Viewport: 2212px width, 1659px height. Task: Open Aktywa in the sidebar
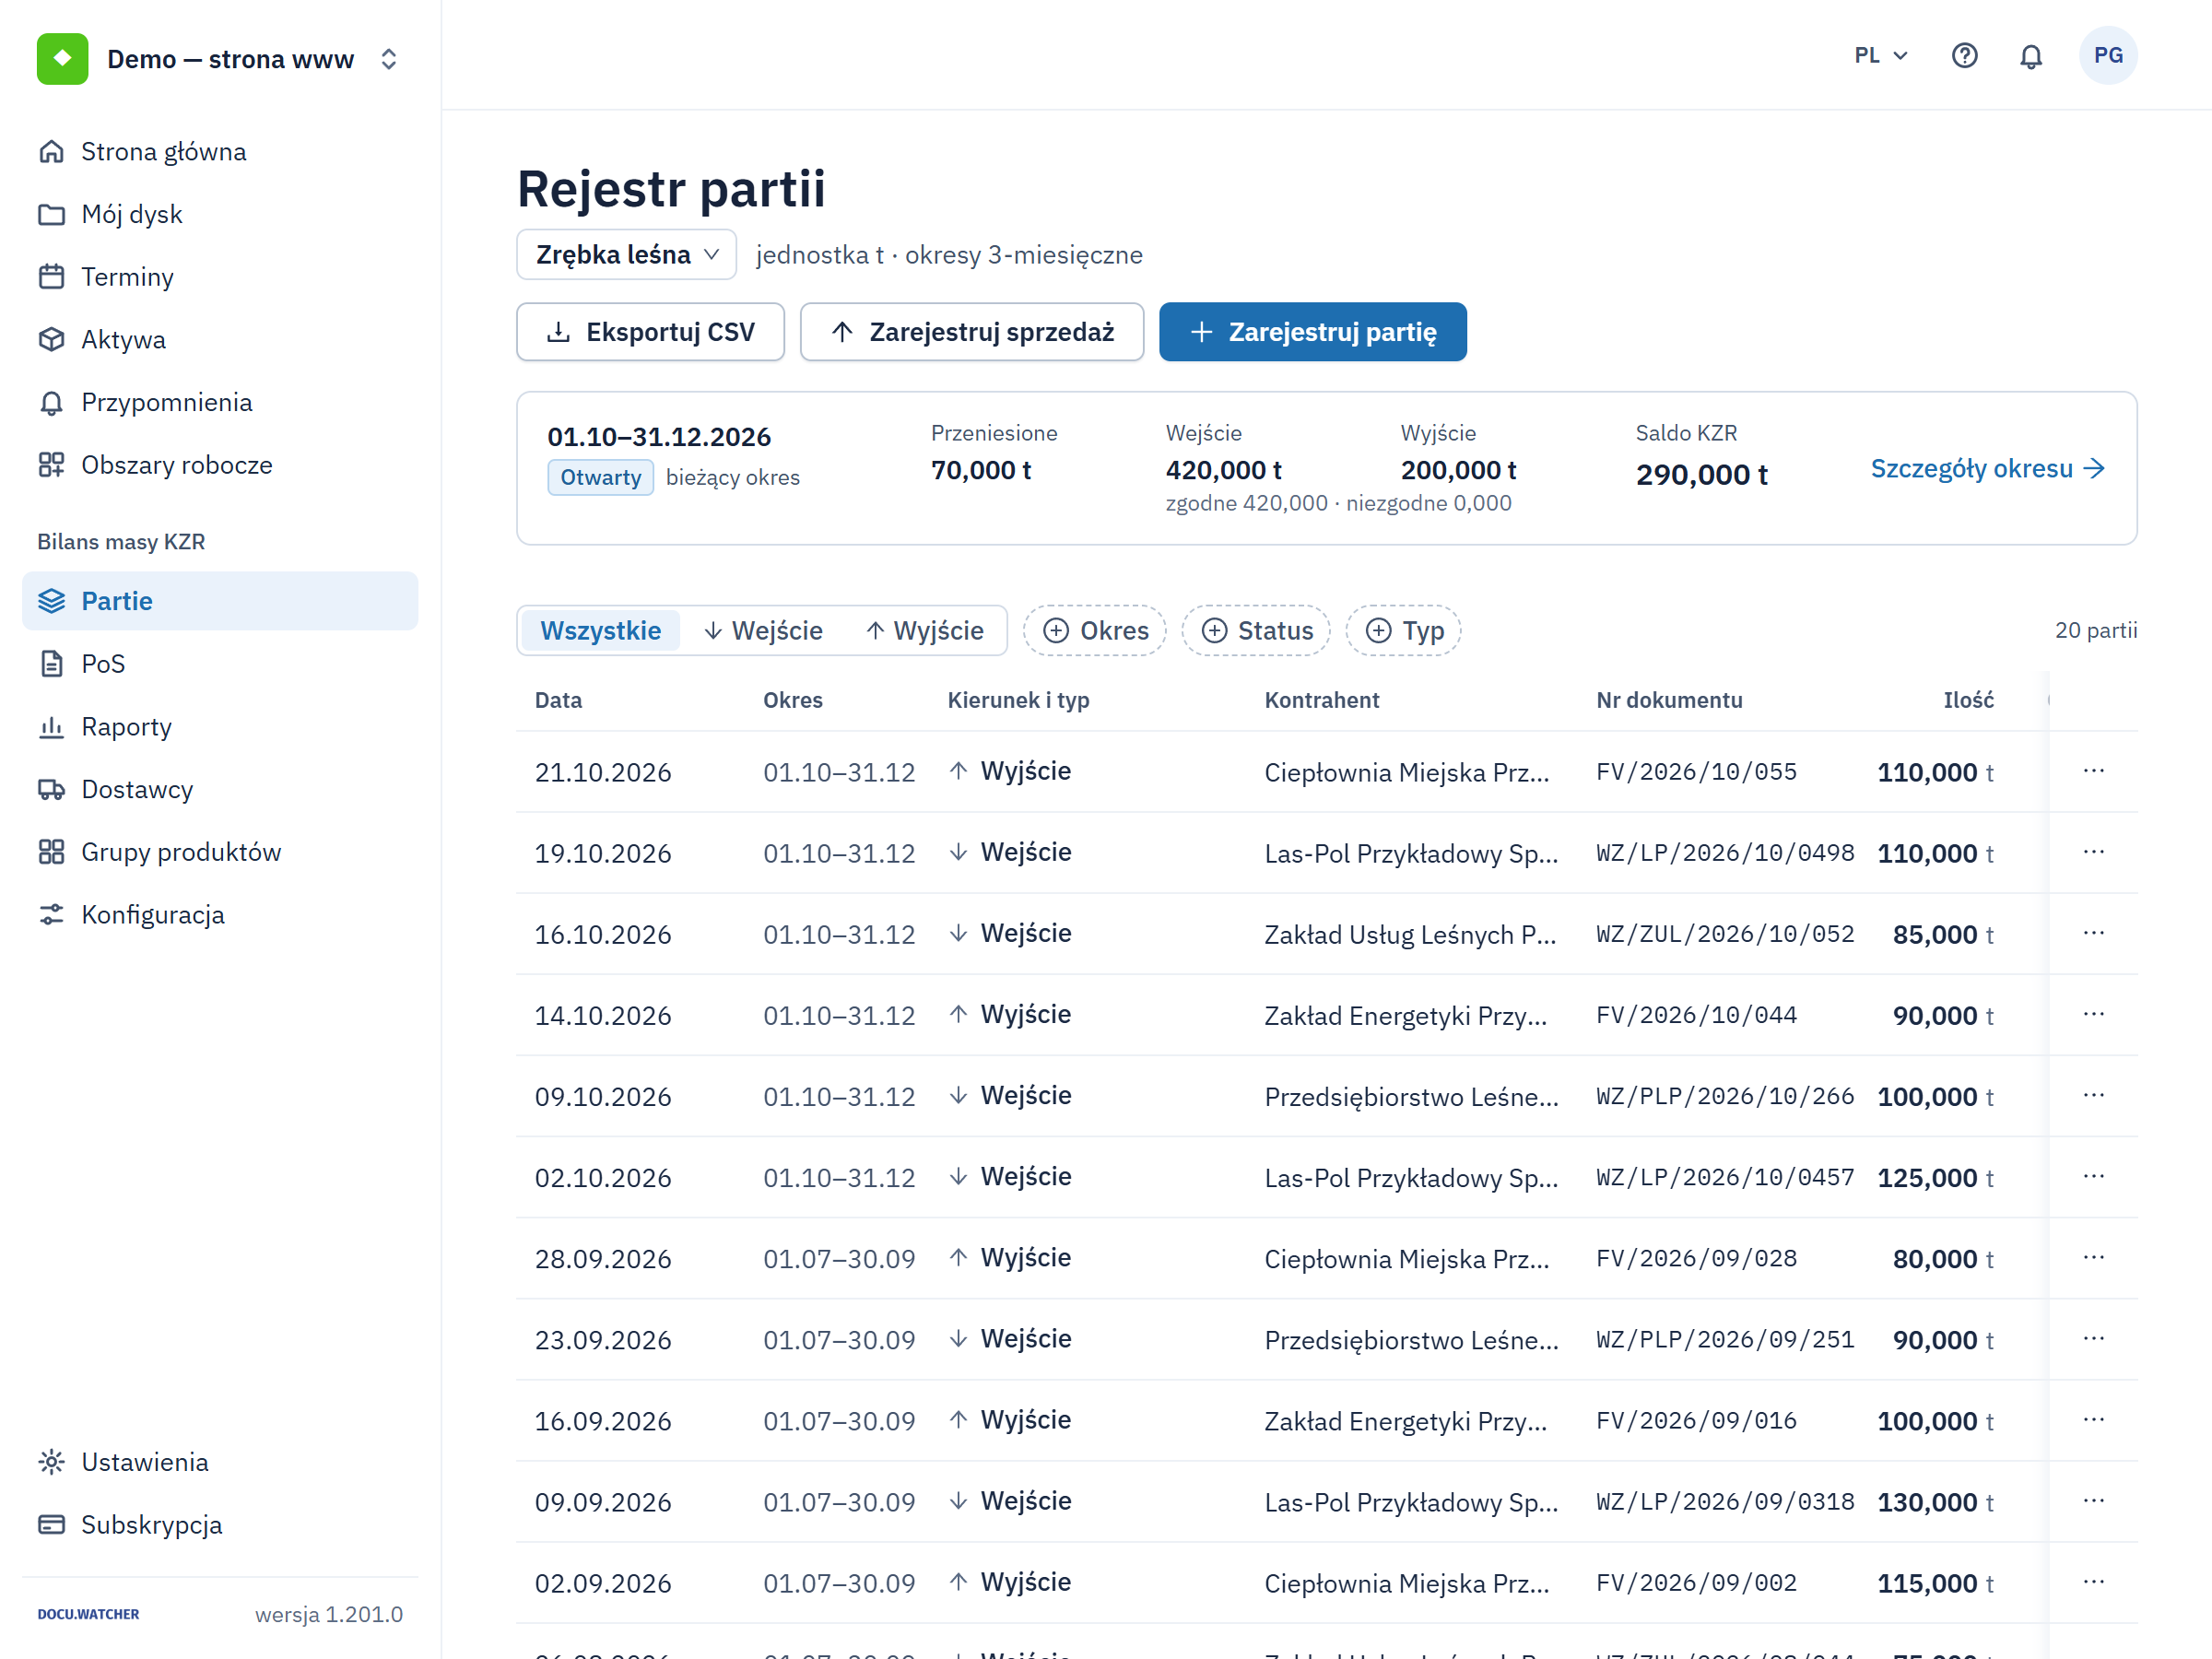(220, 339)
